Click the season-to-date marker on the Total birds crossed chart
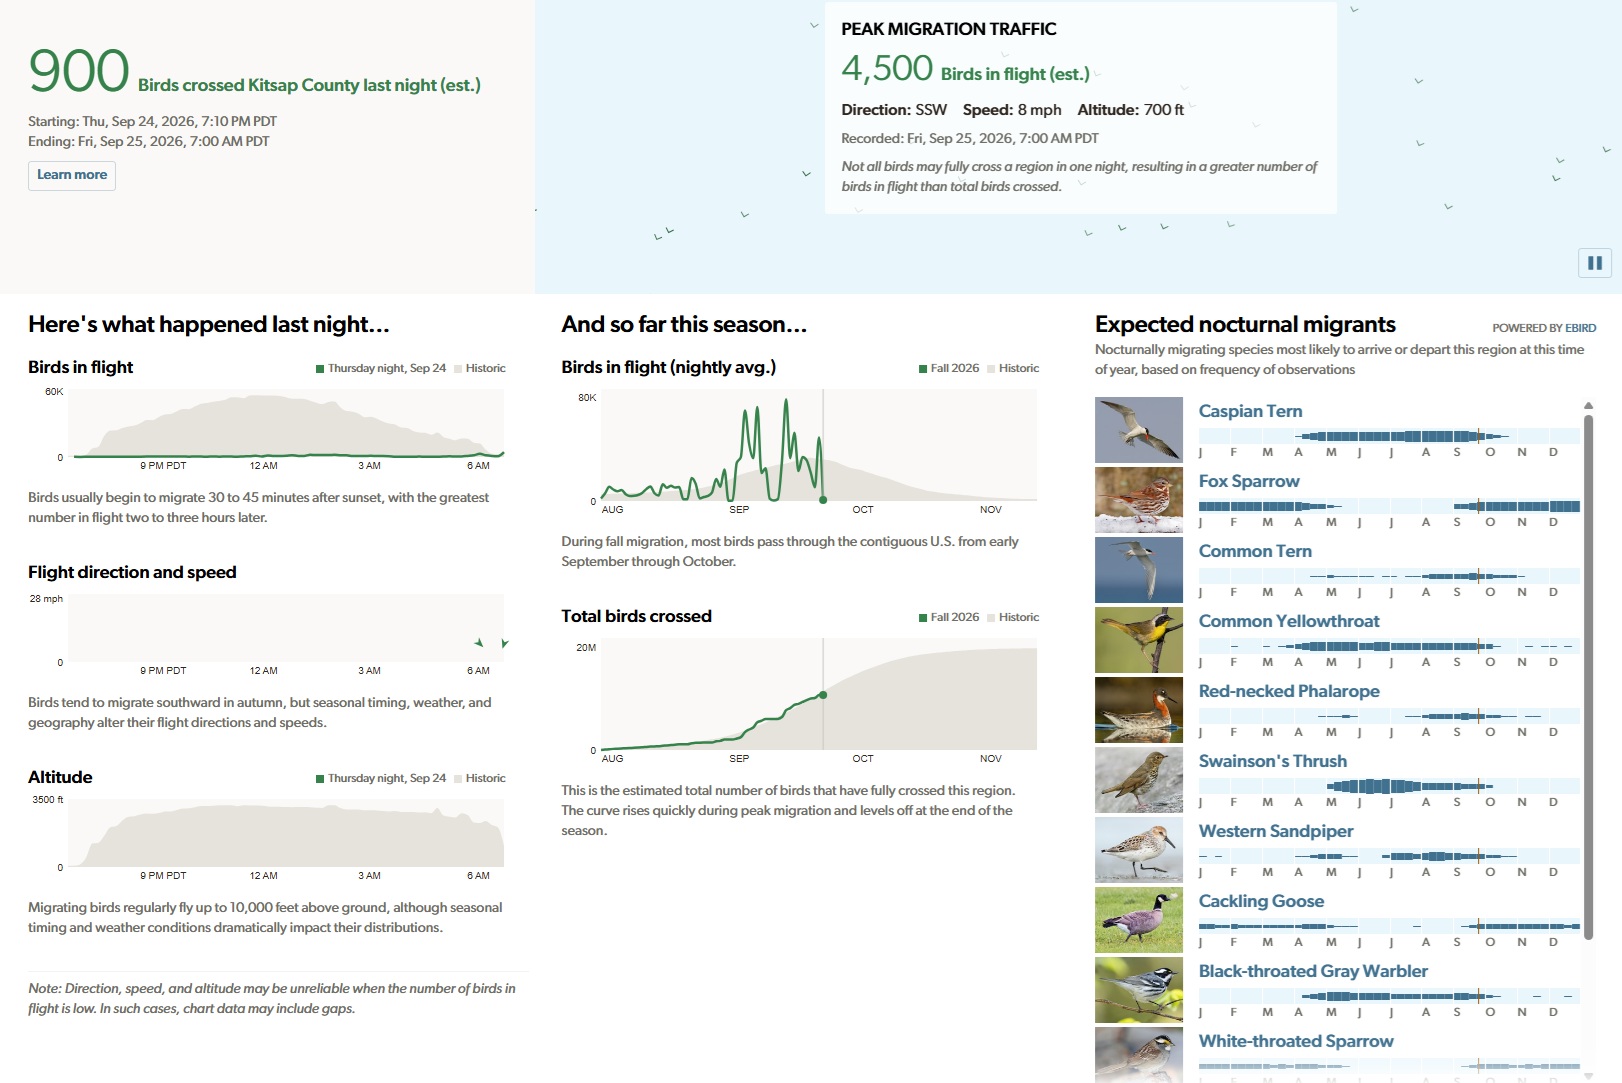1622x1083 pixels. pos(823,694)
